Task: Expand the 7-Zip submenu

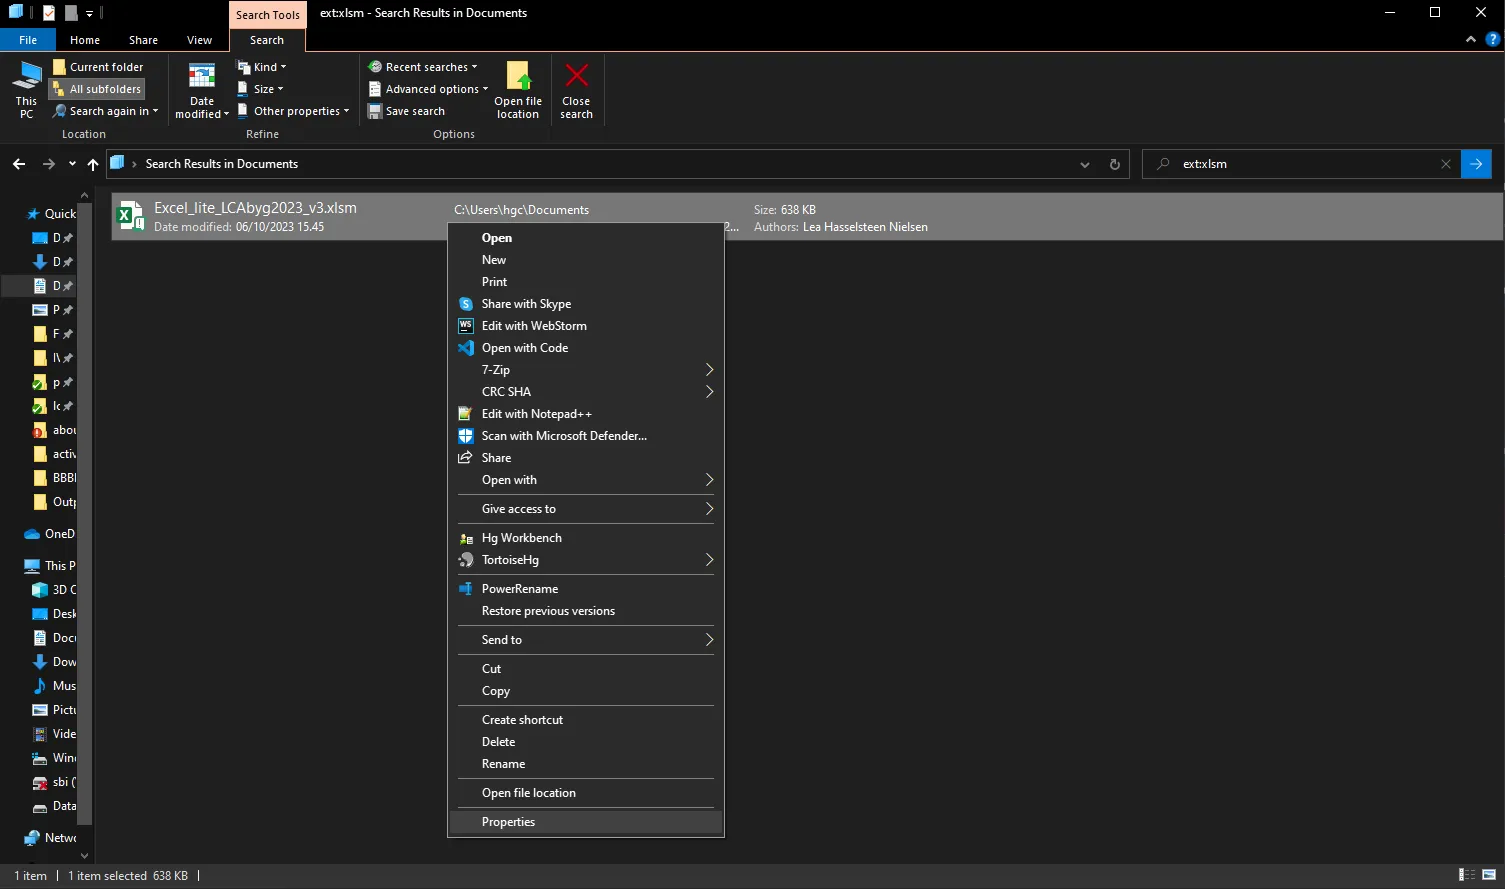Action: [586, 370]
